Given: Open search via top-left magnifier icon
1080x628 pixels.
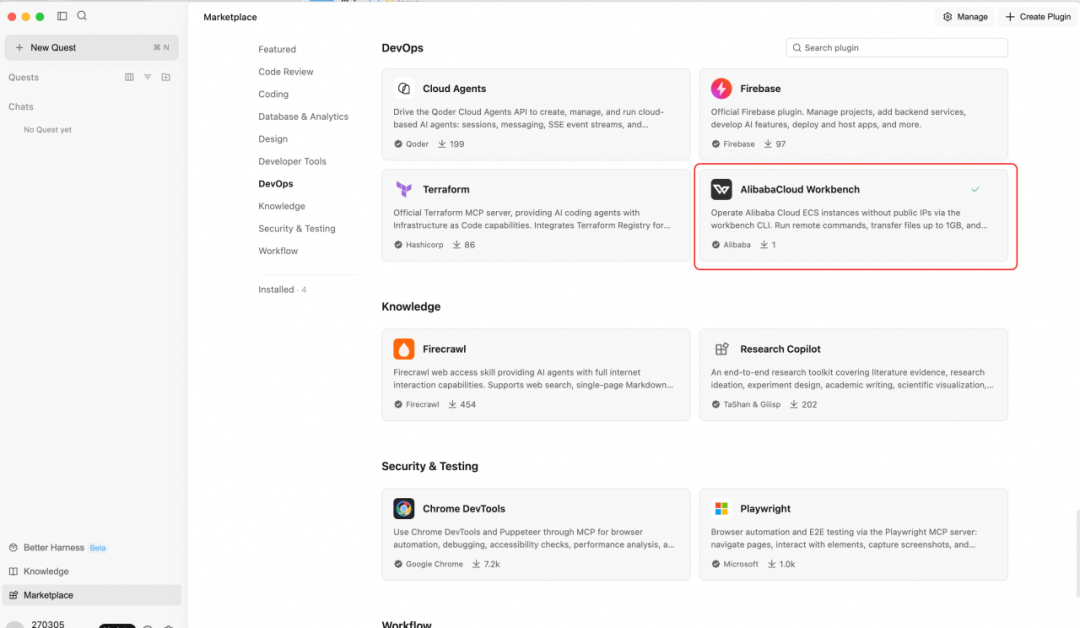Looking at the screenshot, I should (x=82, y=16).
